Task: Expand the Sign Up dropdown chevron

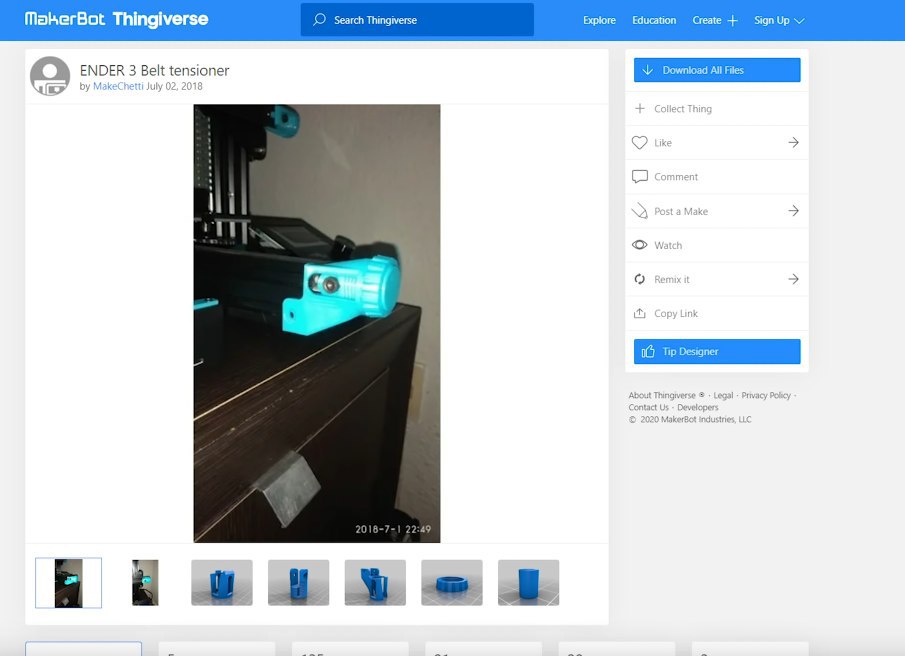Action: [x=799, y=21]
